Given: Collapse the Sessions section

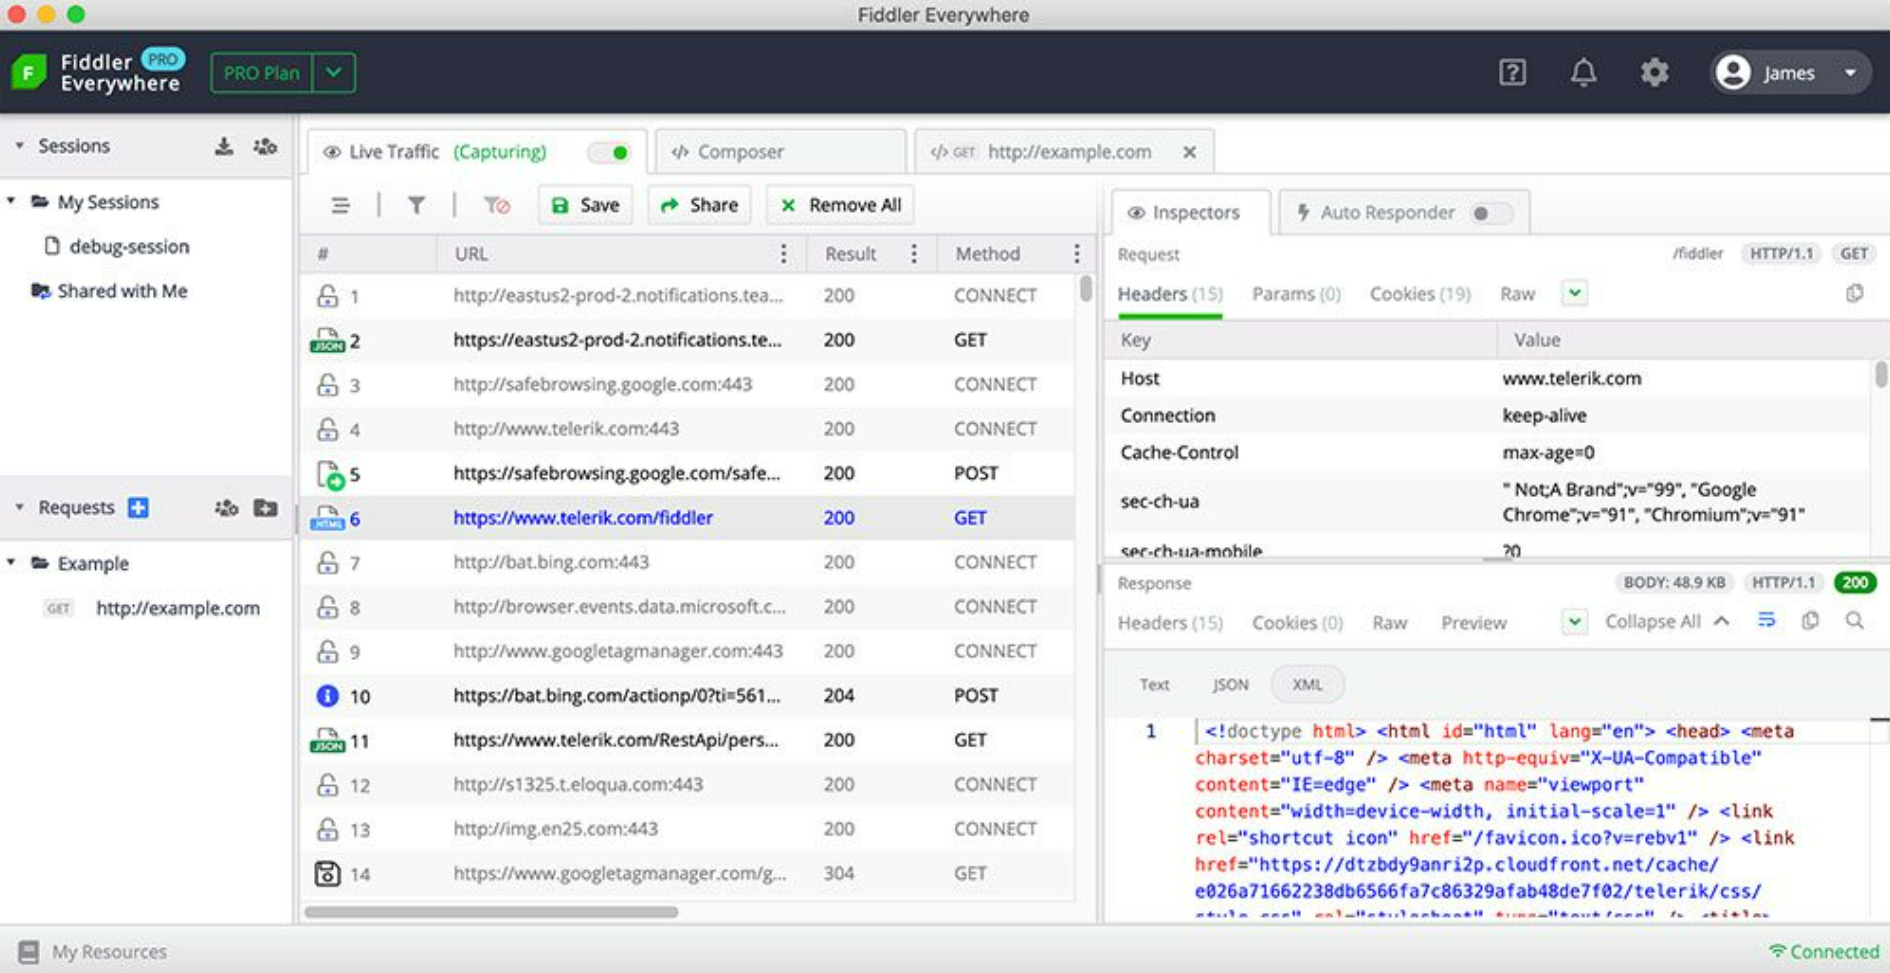Looking at the screenshot, I should tap(19, 146).
